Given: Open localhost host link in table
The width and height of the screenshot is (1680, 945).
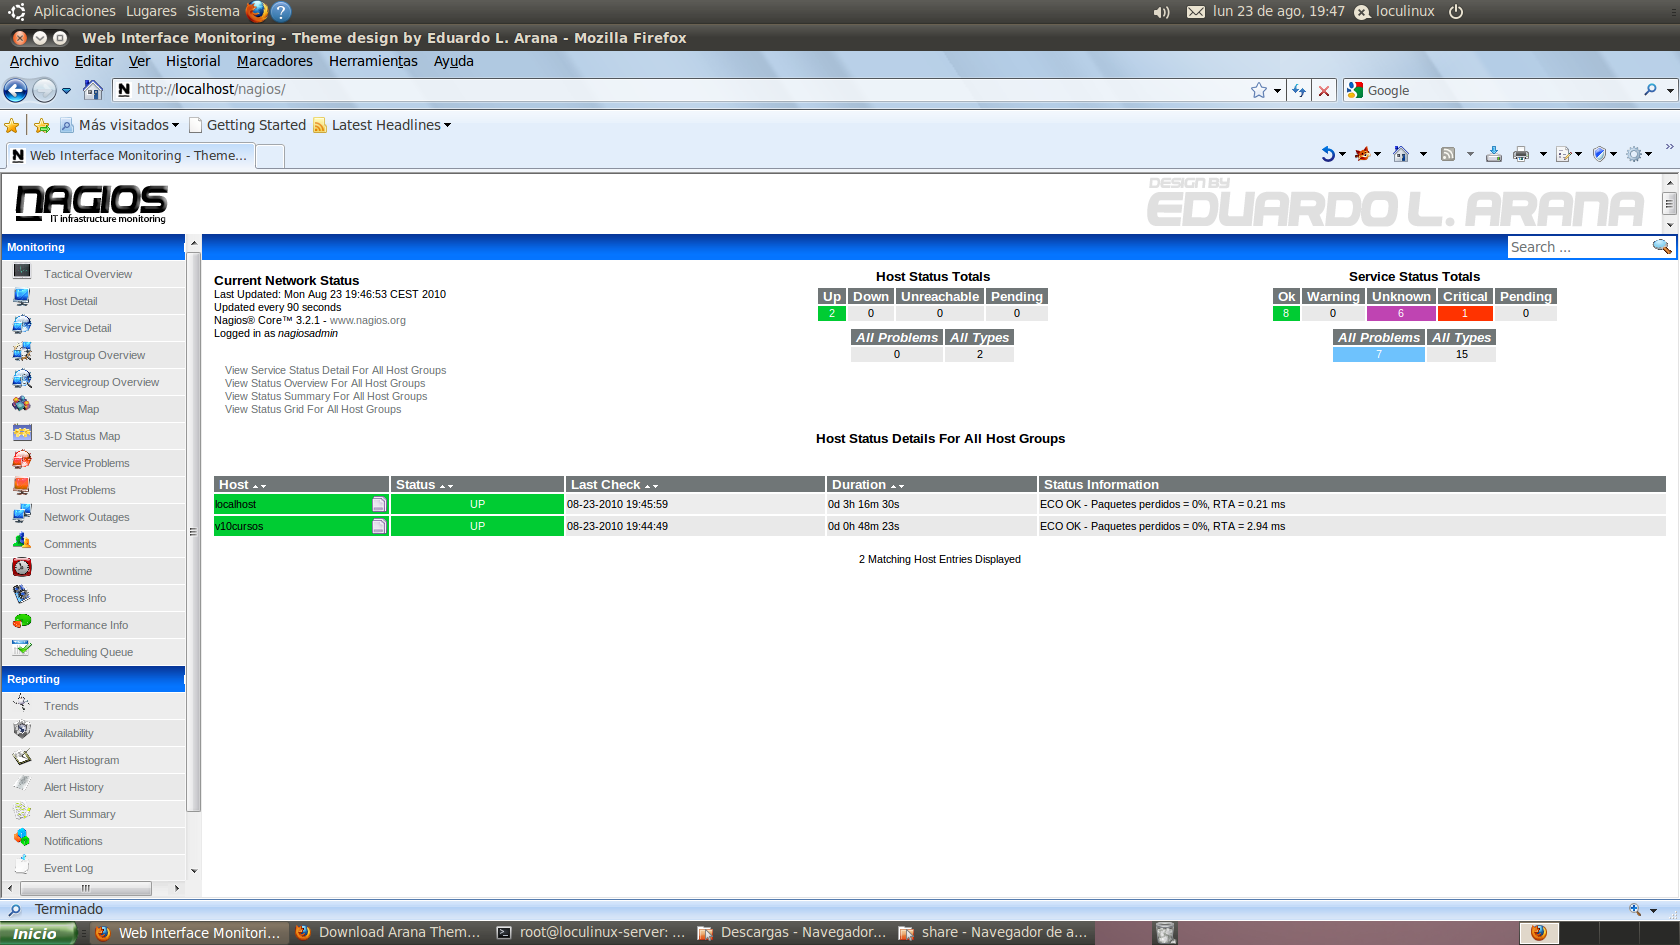Looking at the screenshot, I should point(235,504).
